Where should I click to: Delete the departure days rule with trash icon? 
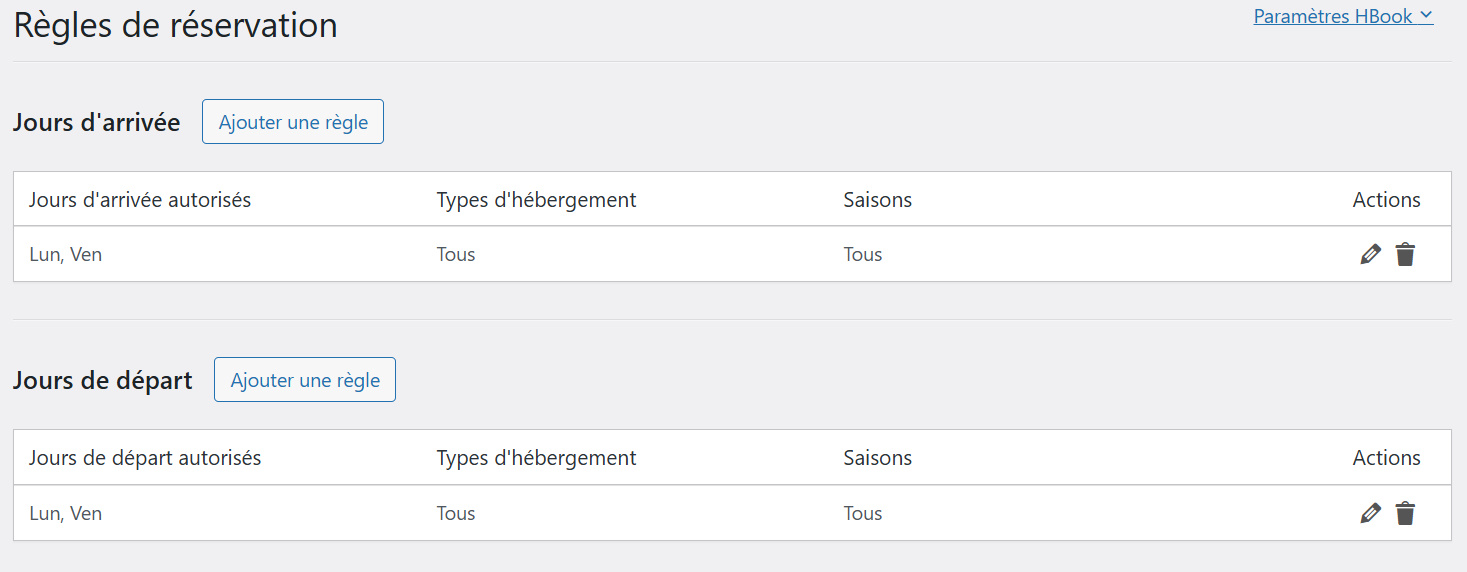(x=1405, y=514)
